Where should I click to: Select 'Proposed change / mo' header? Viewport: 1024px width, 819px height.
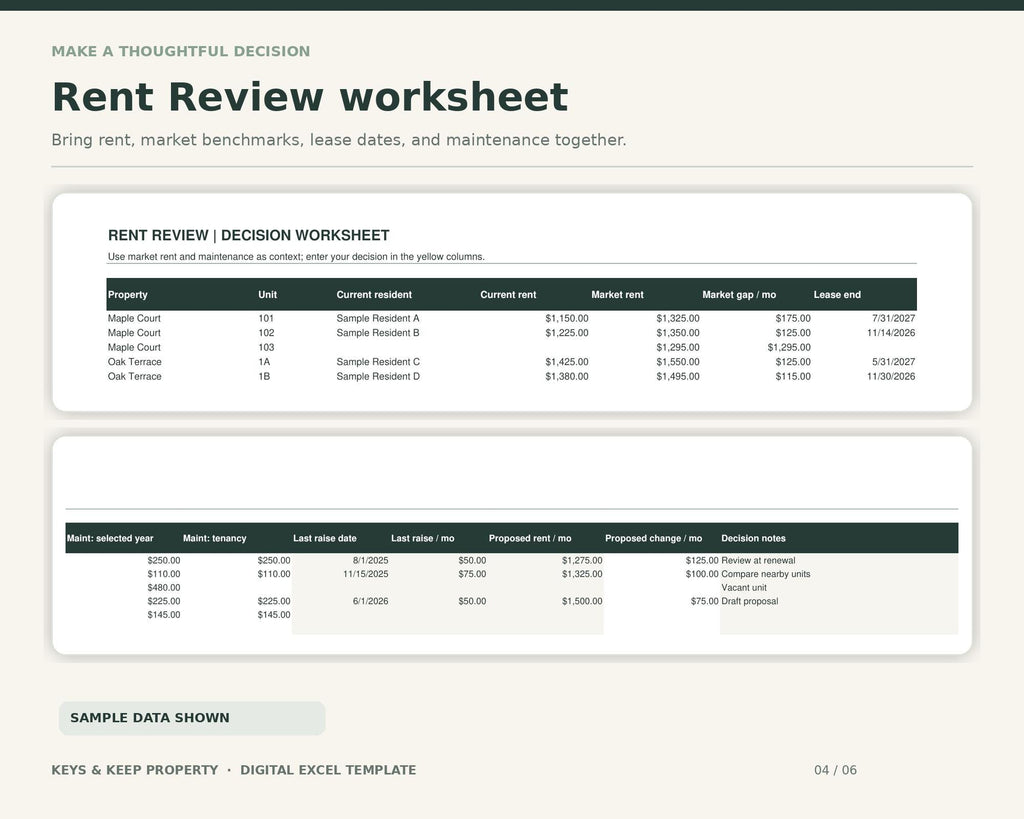(x=653, y=538)
